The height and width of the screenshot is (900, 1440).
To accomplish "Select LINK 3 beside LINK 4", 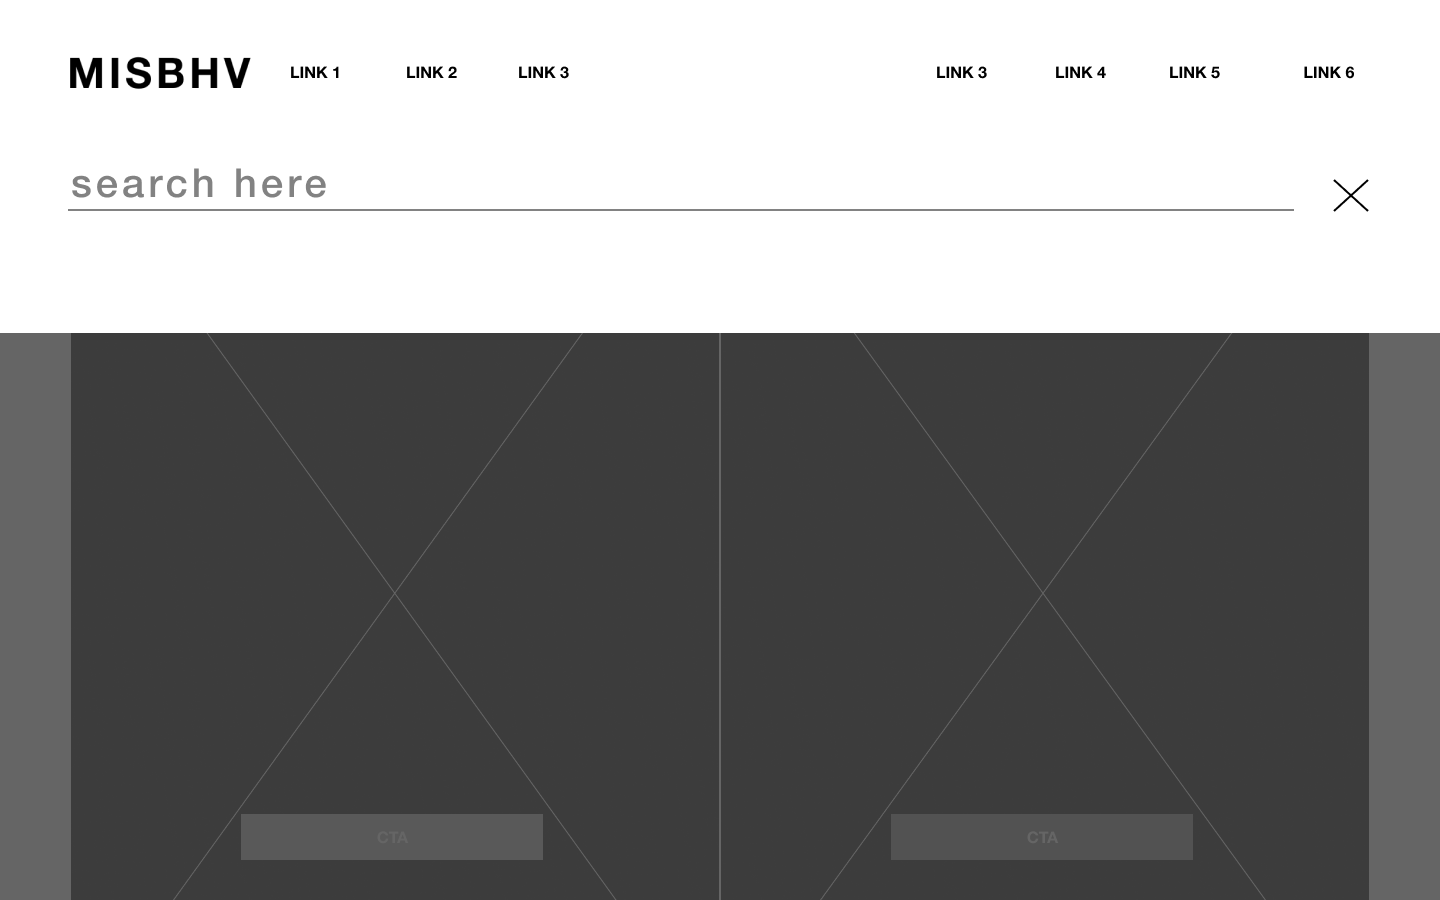I will click(961, 72).
